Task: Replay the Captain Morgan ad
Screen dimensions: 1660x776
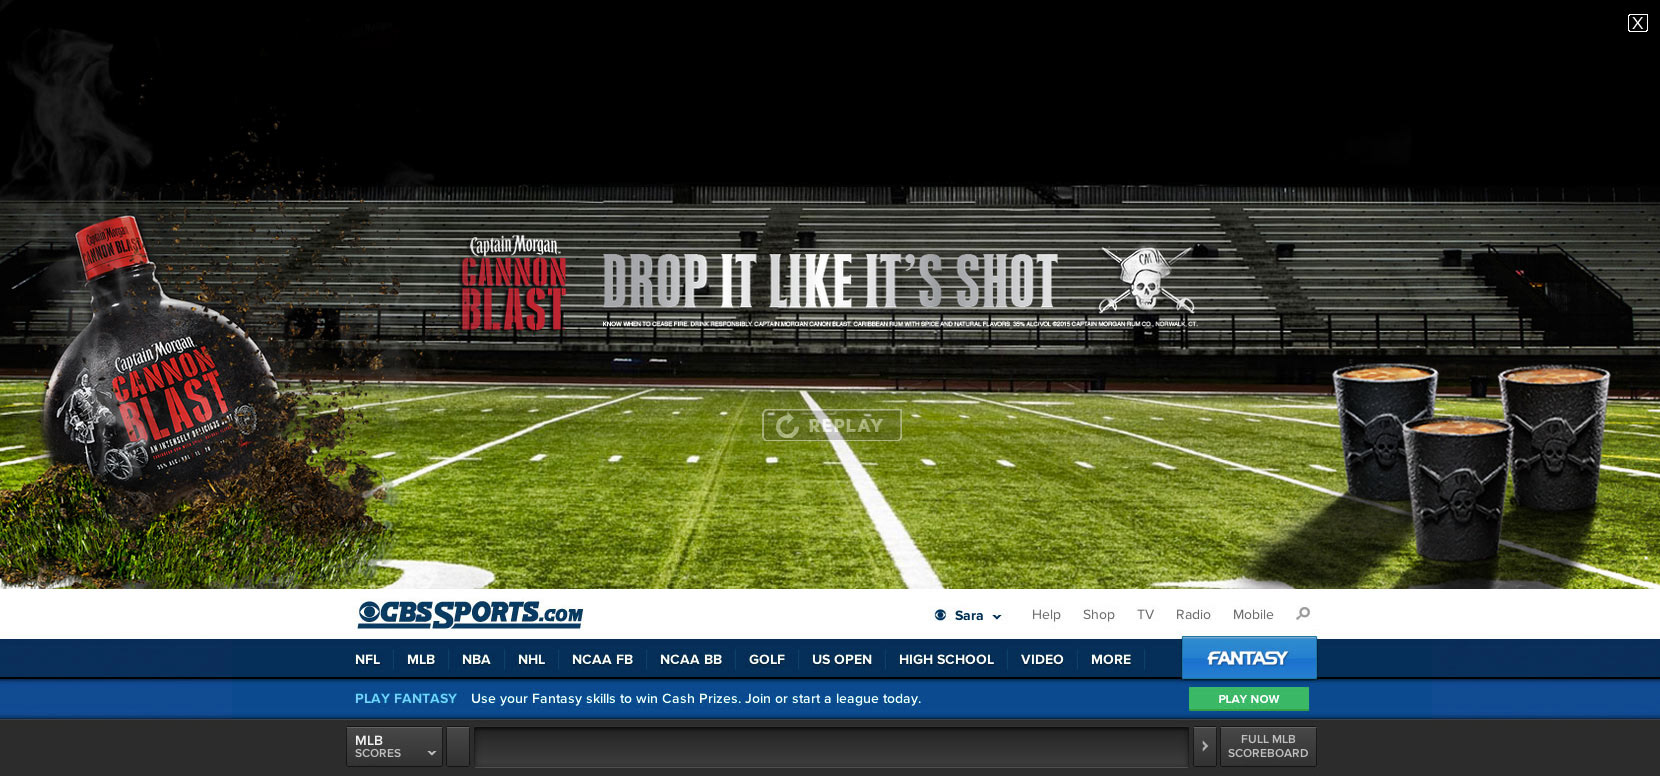Action: (x=832, y=425)
